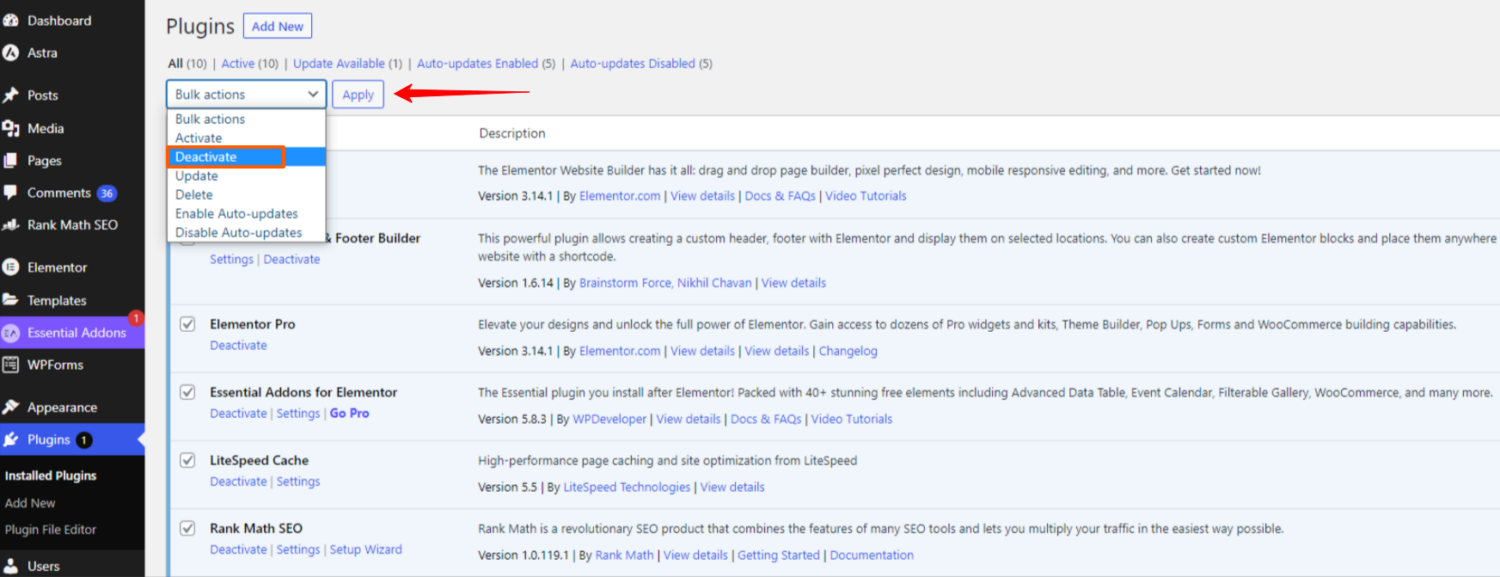Click the Astra theme icon
1500x577 pixels.
[x=11, y=53]
